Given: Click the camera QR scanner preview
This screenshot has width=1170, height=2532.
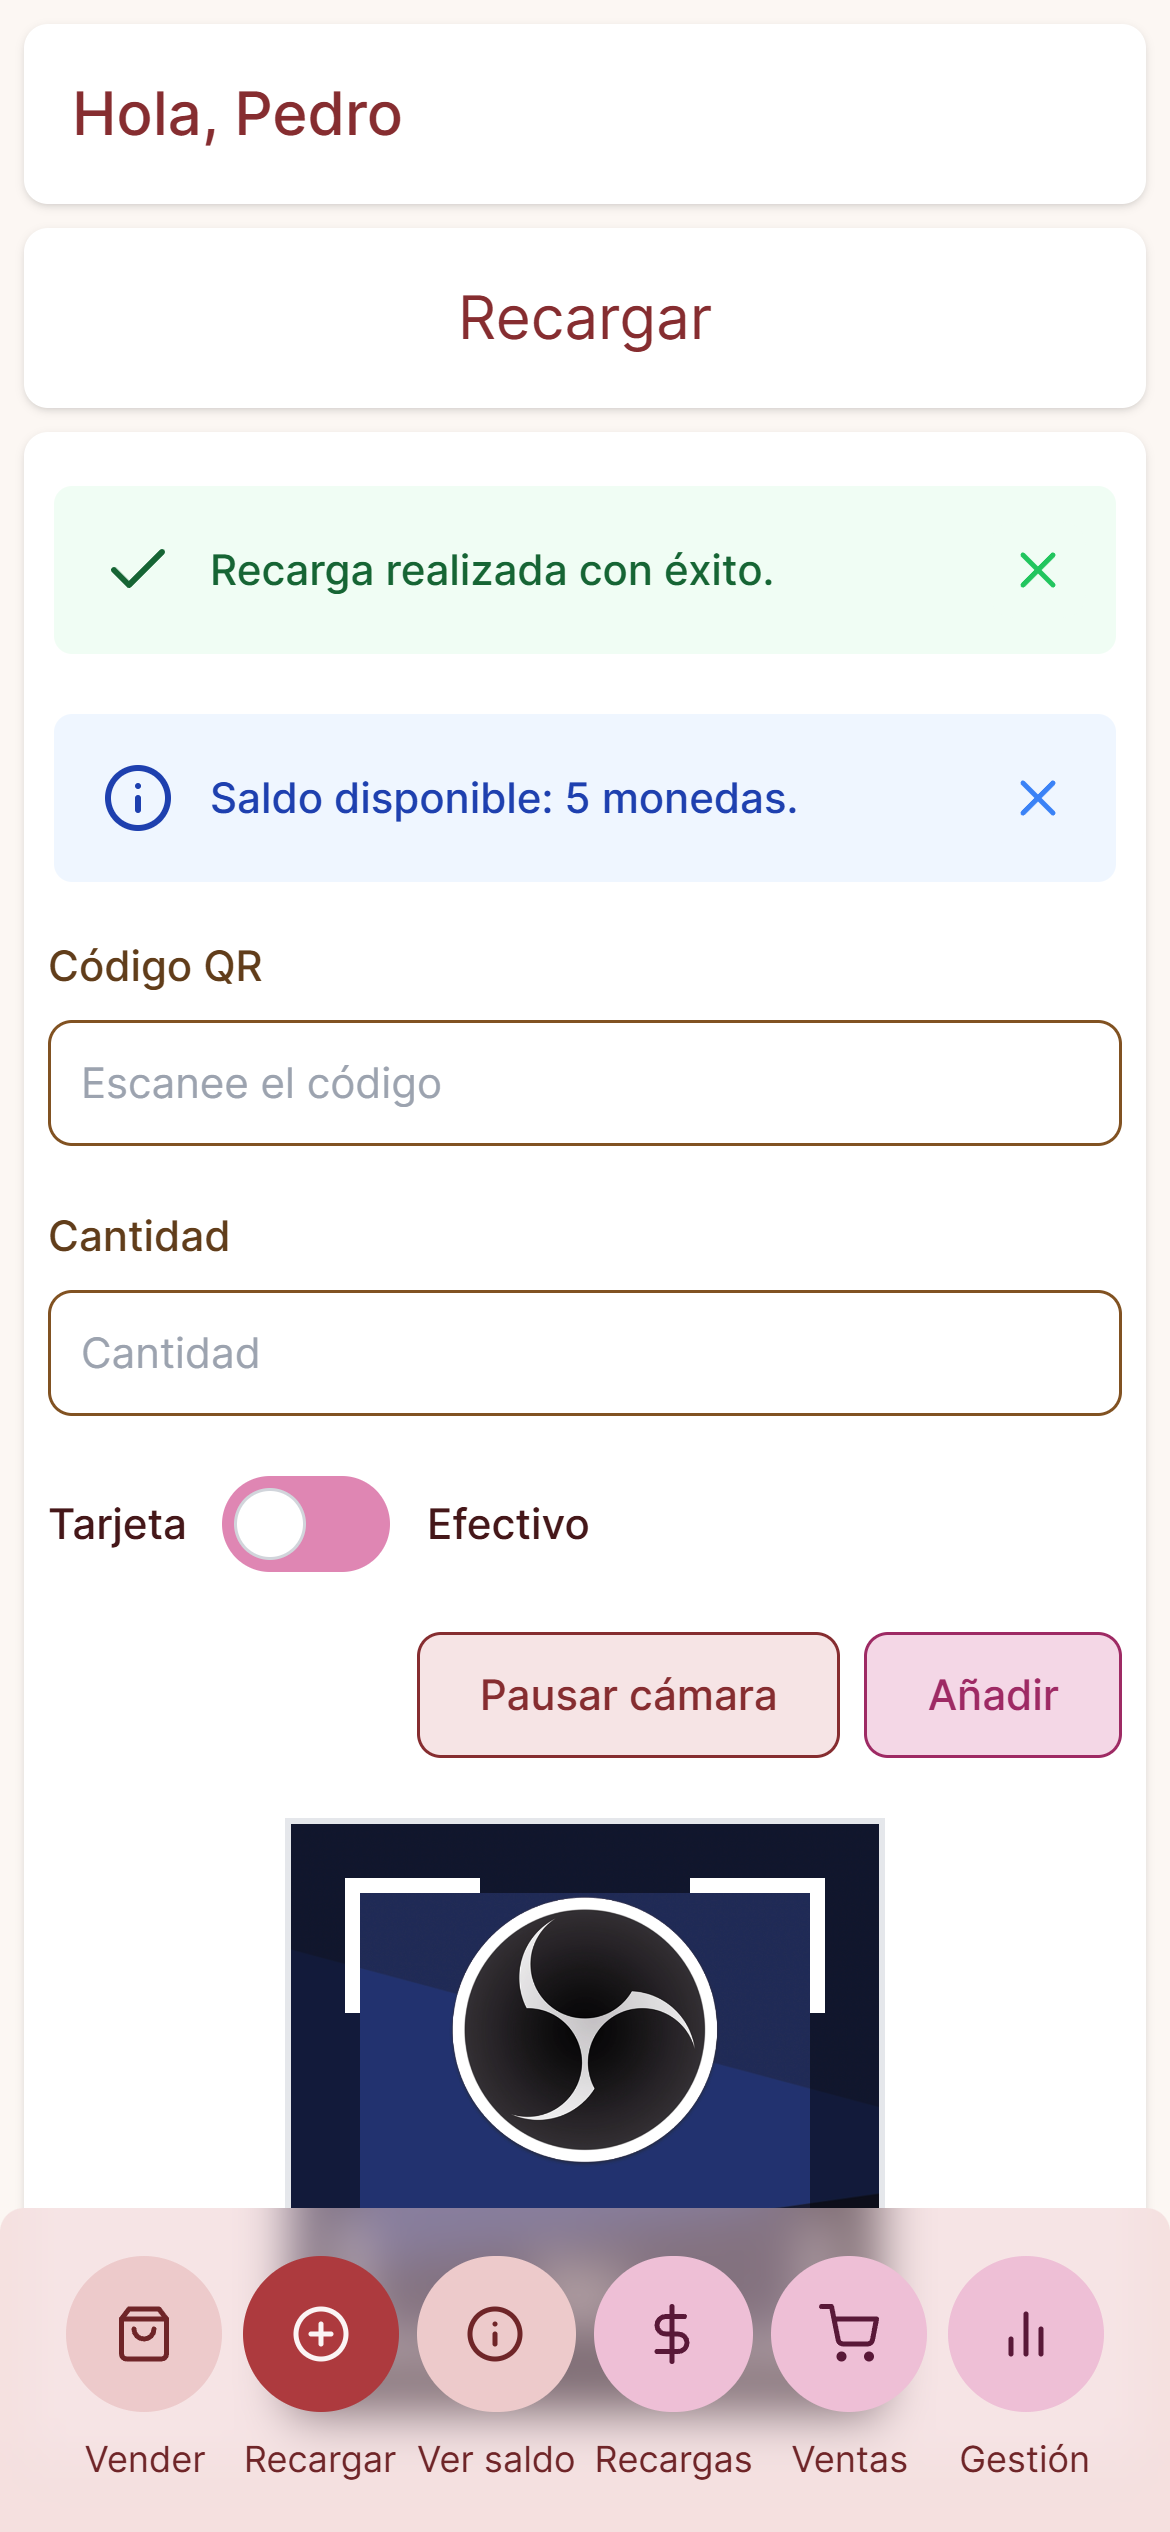Looking at the screenshot, I should tap(585, 2013).
